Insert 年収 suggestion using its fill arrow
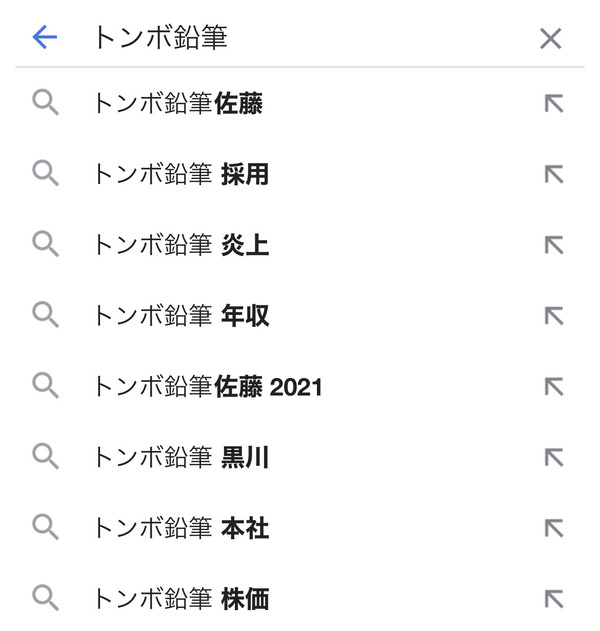The height and width of the screenshot is (631, 600). 554,316
